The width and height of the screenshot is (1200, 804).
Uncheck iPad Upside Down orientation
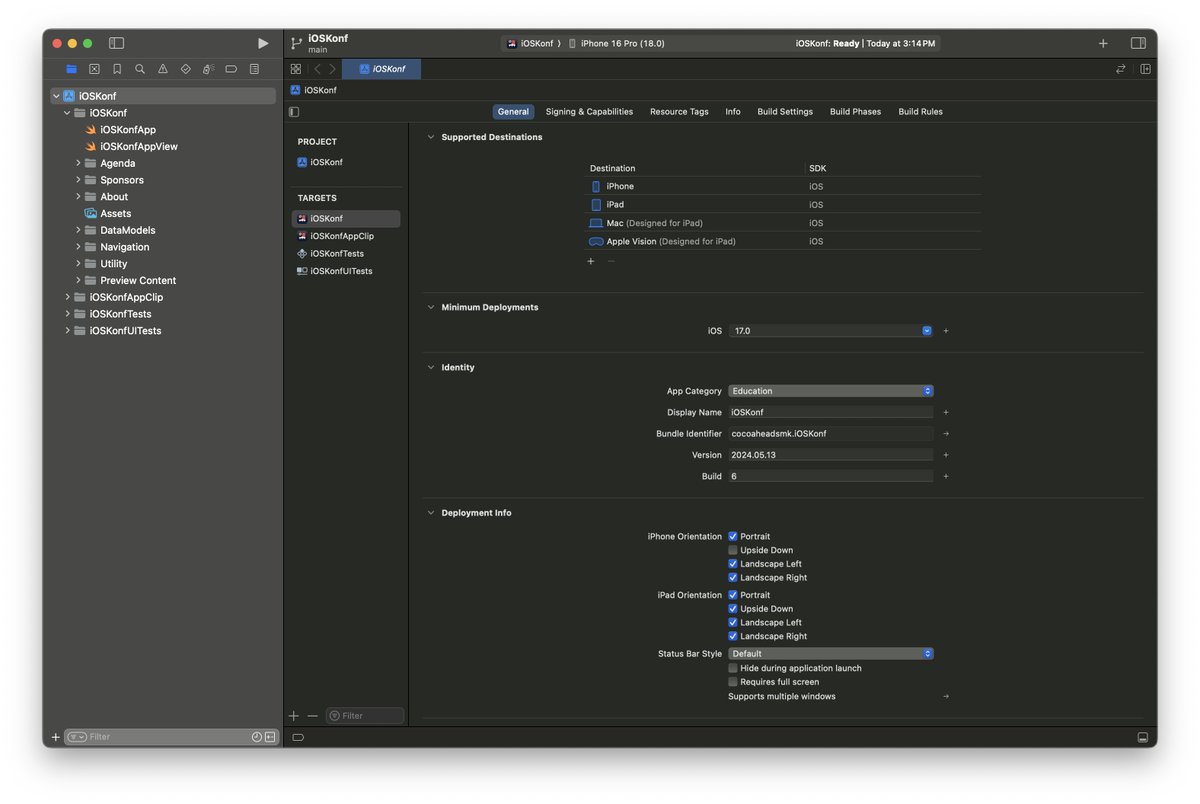733,609
